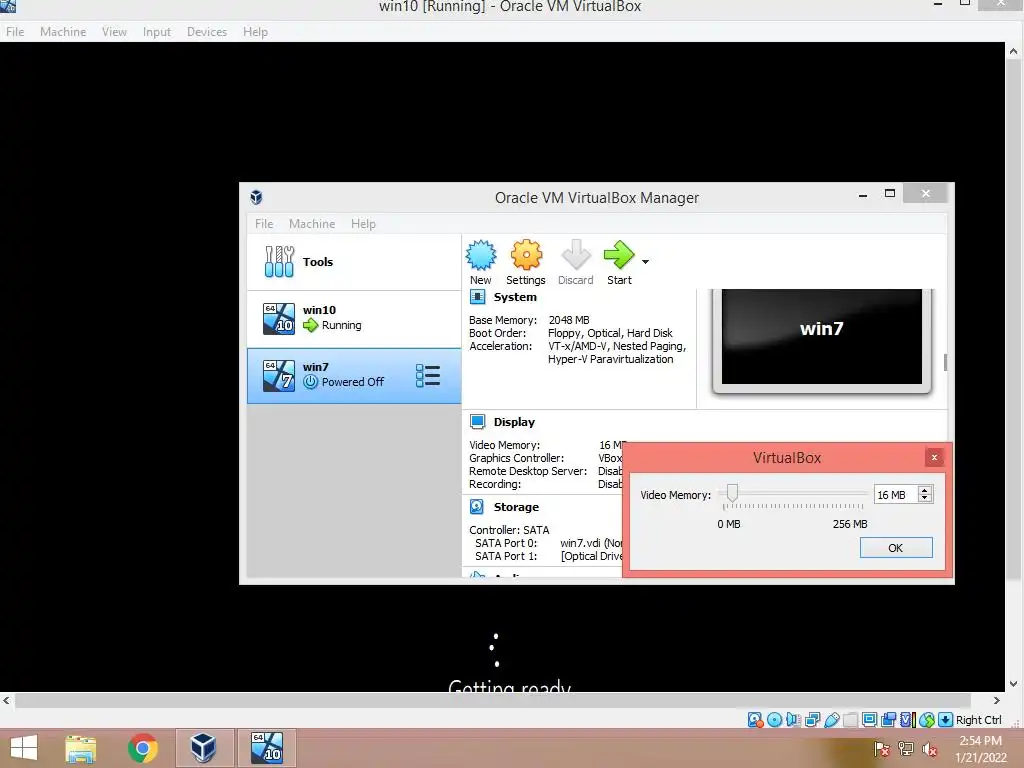Start win7 with the green arrow
This screenshot has height=768, width=1024.
tap(618, 255)
